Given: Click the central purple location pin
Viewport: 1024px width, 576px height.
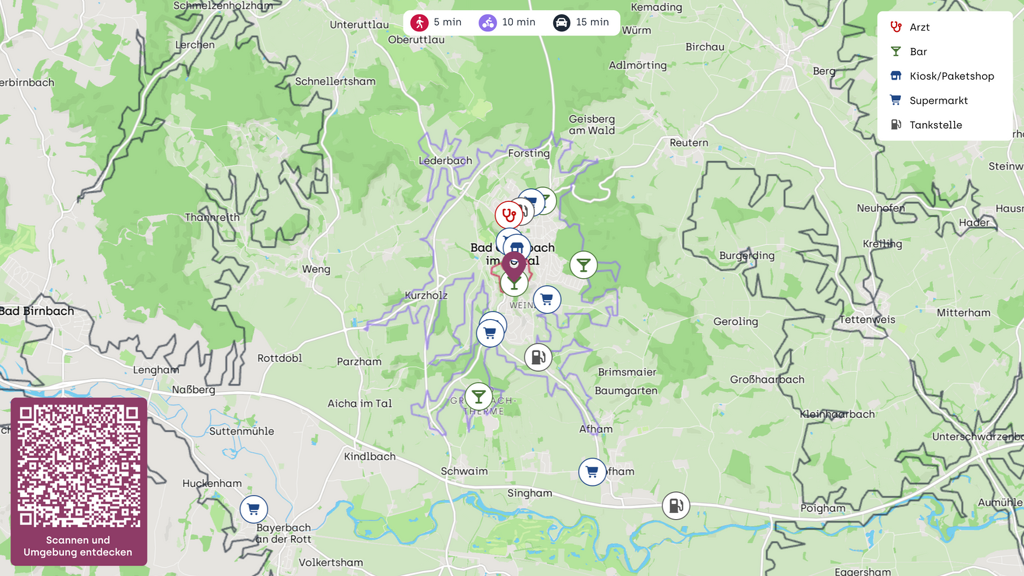Looking at the screenshot, I should (514, 267).
